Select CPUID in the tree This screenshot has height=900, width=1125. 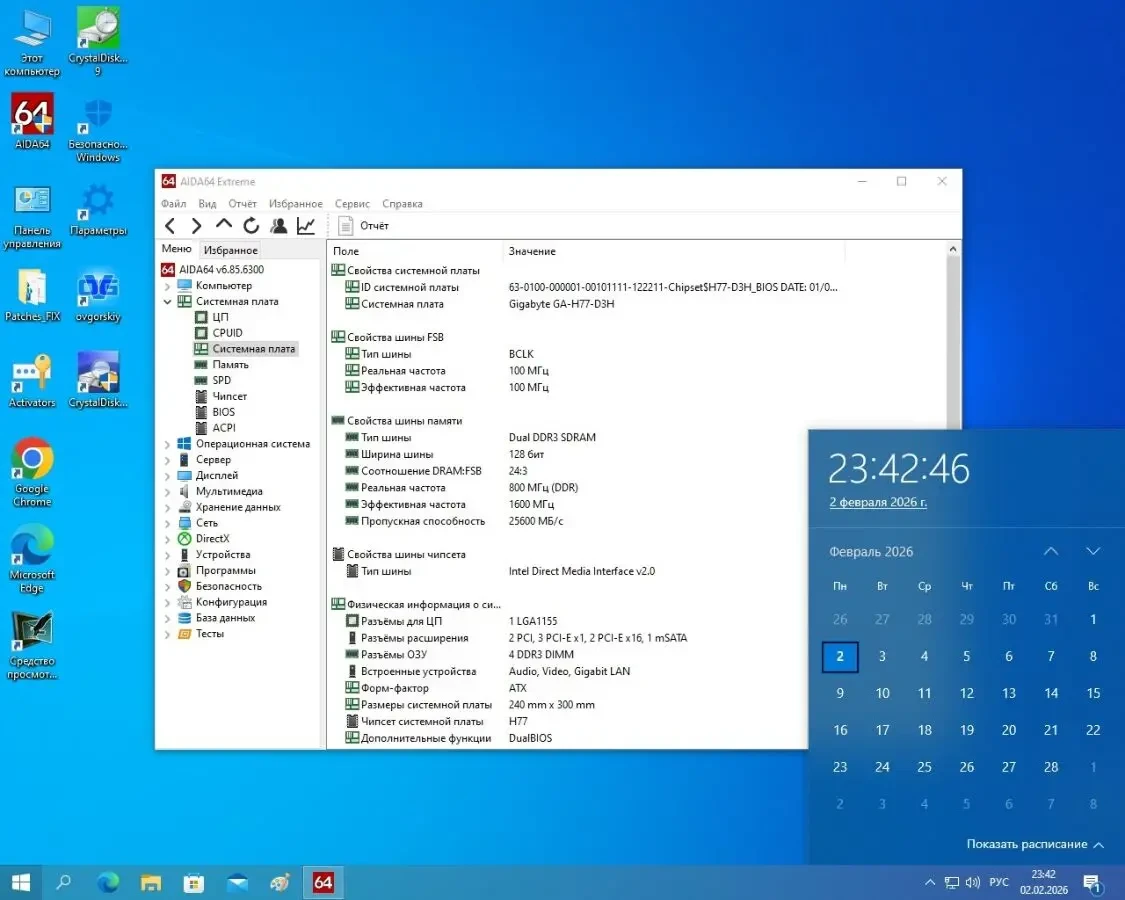click(x=227, y=333)
